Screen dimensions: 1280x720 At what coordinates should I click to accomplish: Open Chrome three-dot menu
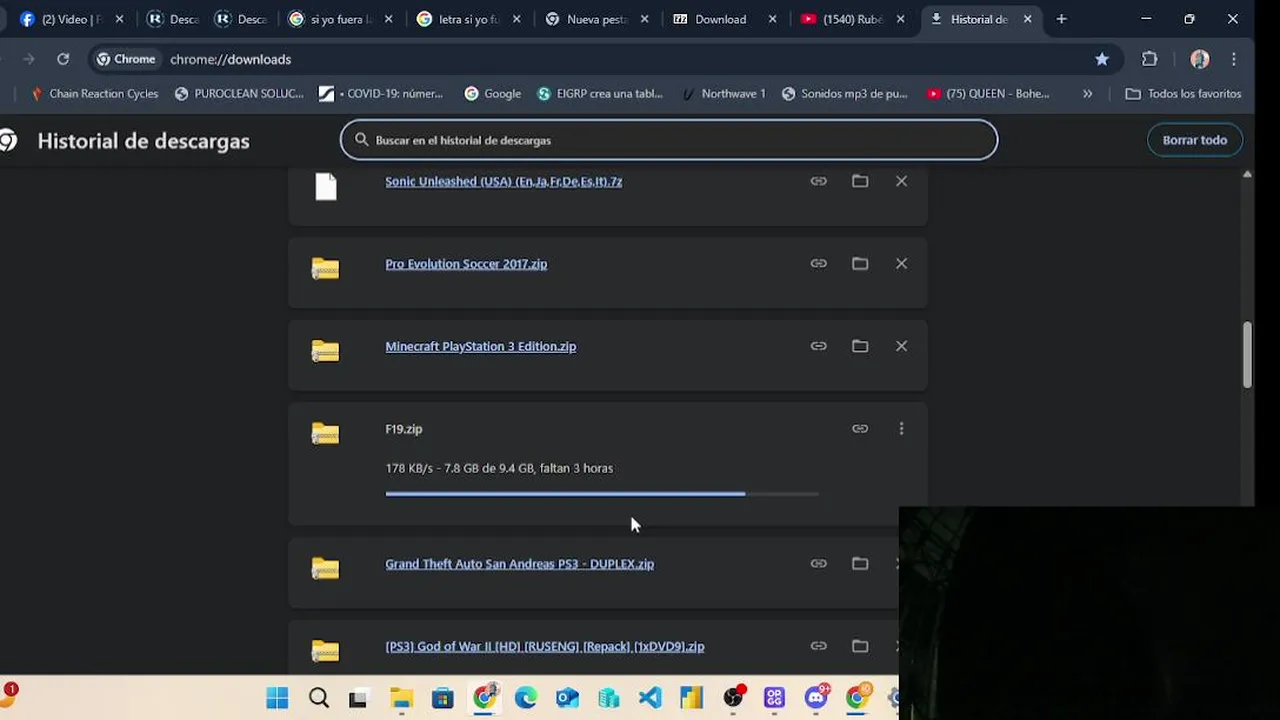point(1235,59)
